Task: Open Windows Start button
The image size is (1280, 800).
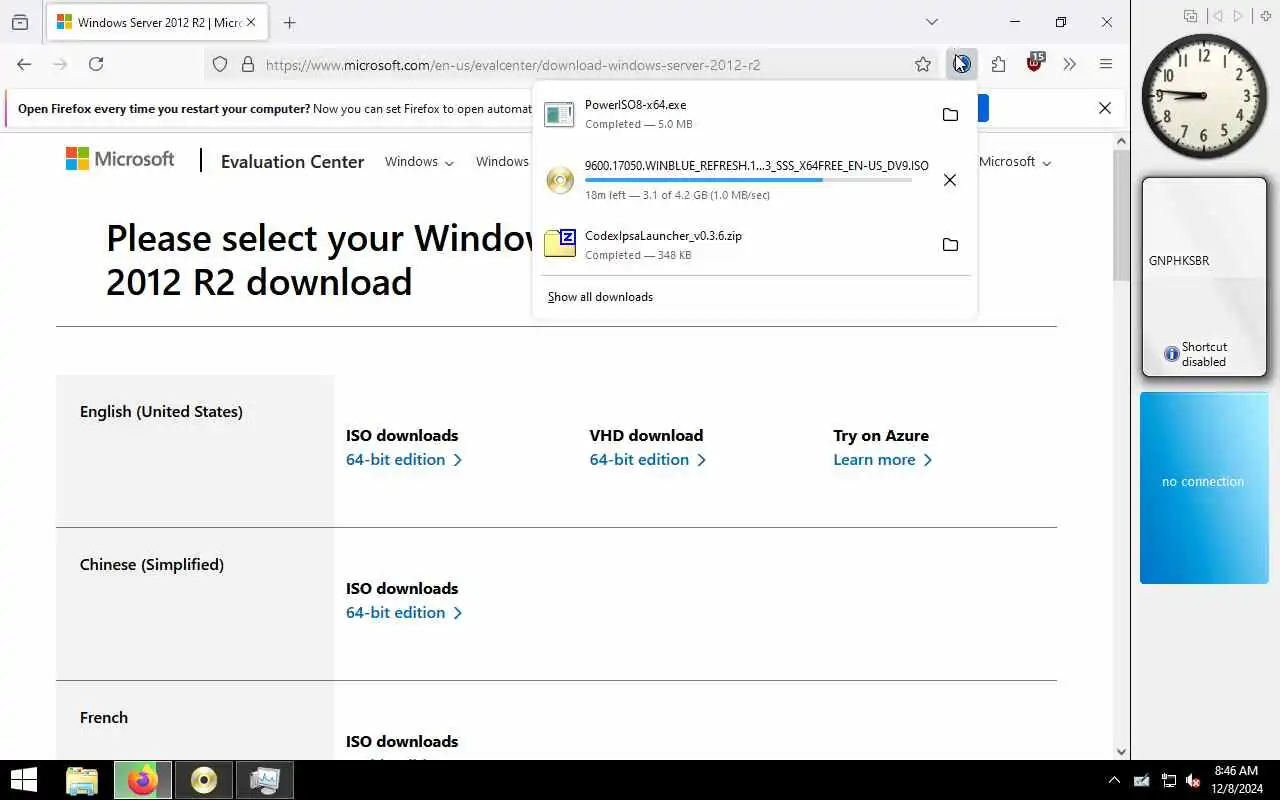Action: pyautogui.click(x=23, y=780)
